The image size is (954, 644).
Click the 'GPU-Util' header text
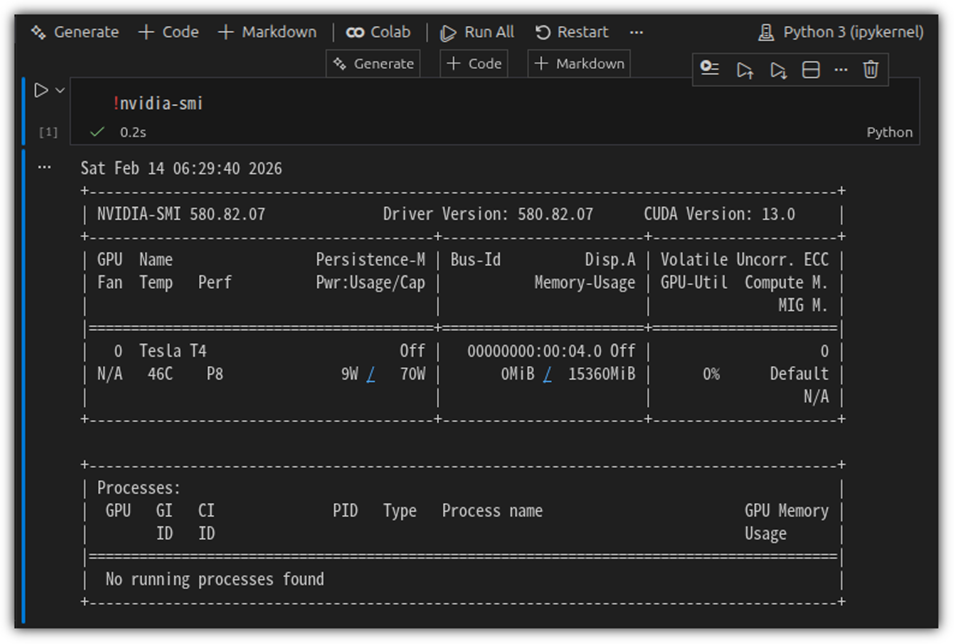(x=694, y=283)
